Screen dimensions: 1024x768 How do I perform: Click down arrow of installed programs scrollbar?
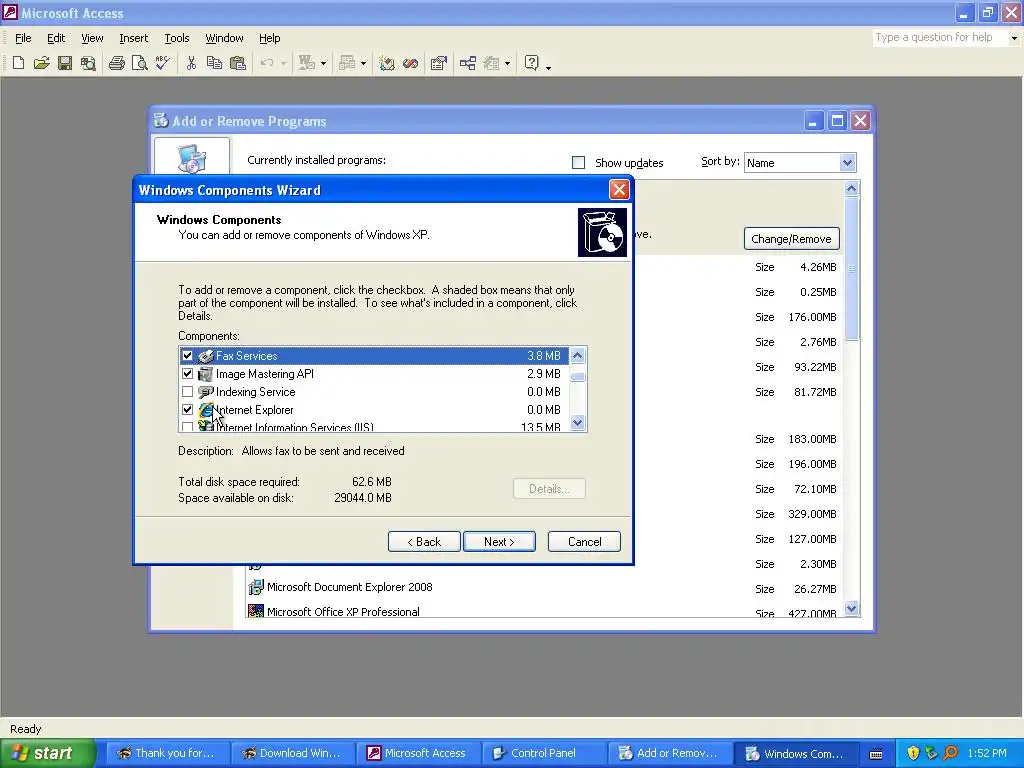pos(851,609)
